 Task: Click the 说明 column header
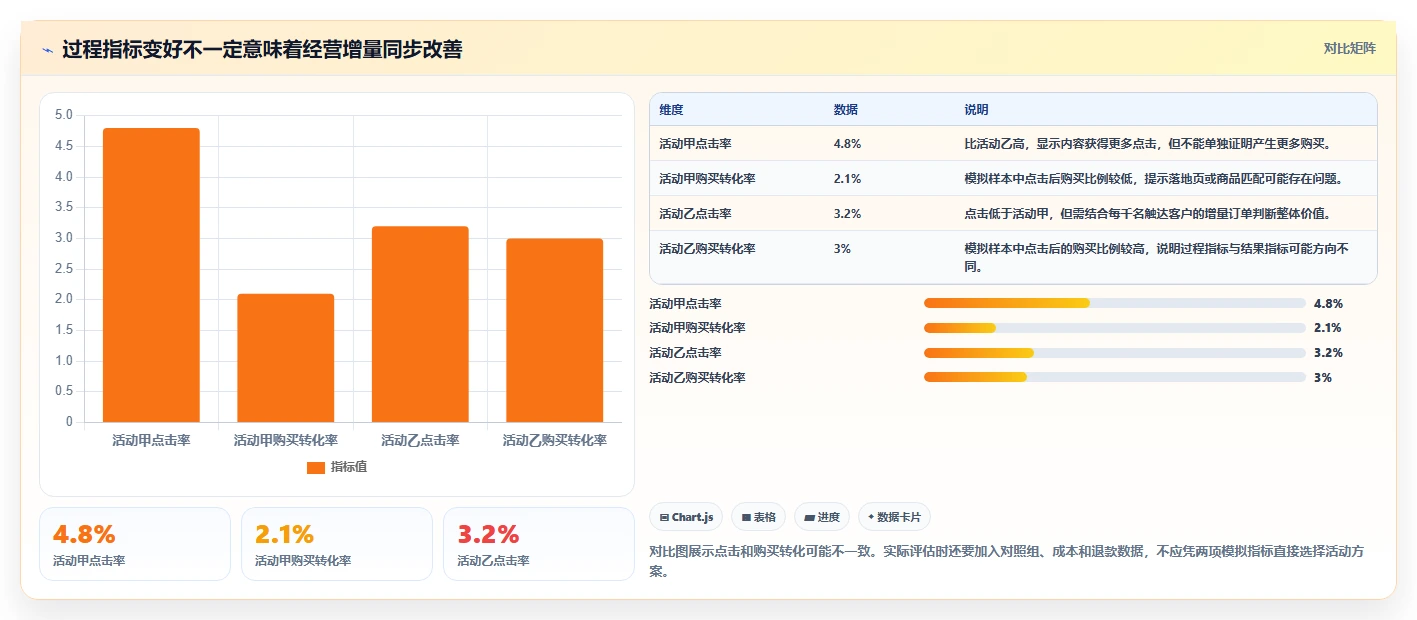click(976, 109)
